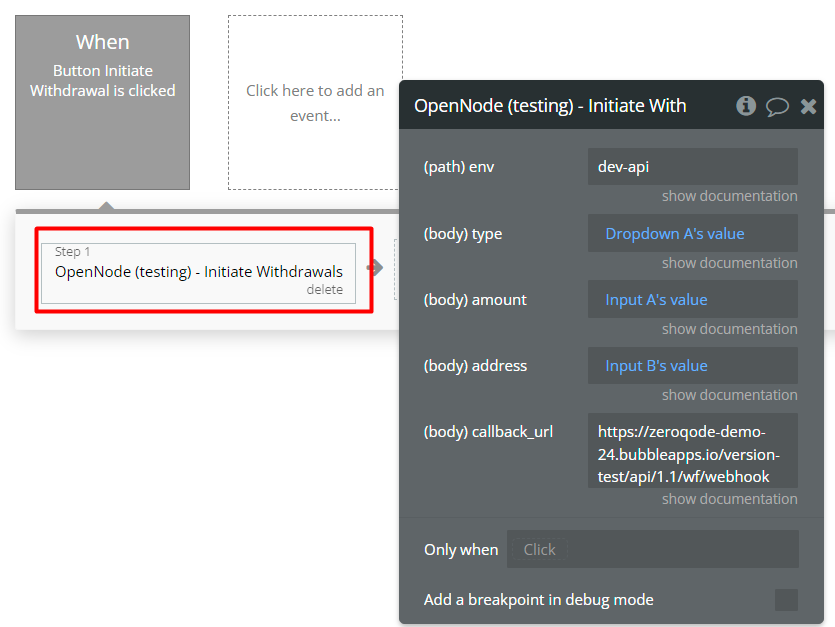The width and height of the screenshot is (835, 627).
Task: Click the 'Step 1' label
Action: coord(72,251)
